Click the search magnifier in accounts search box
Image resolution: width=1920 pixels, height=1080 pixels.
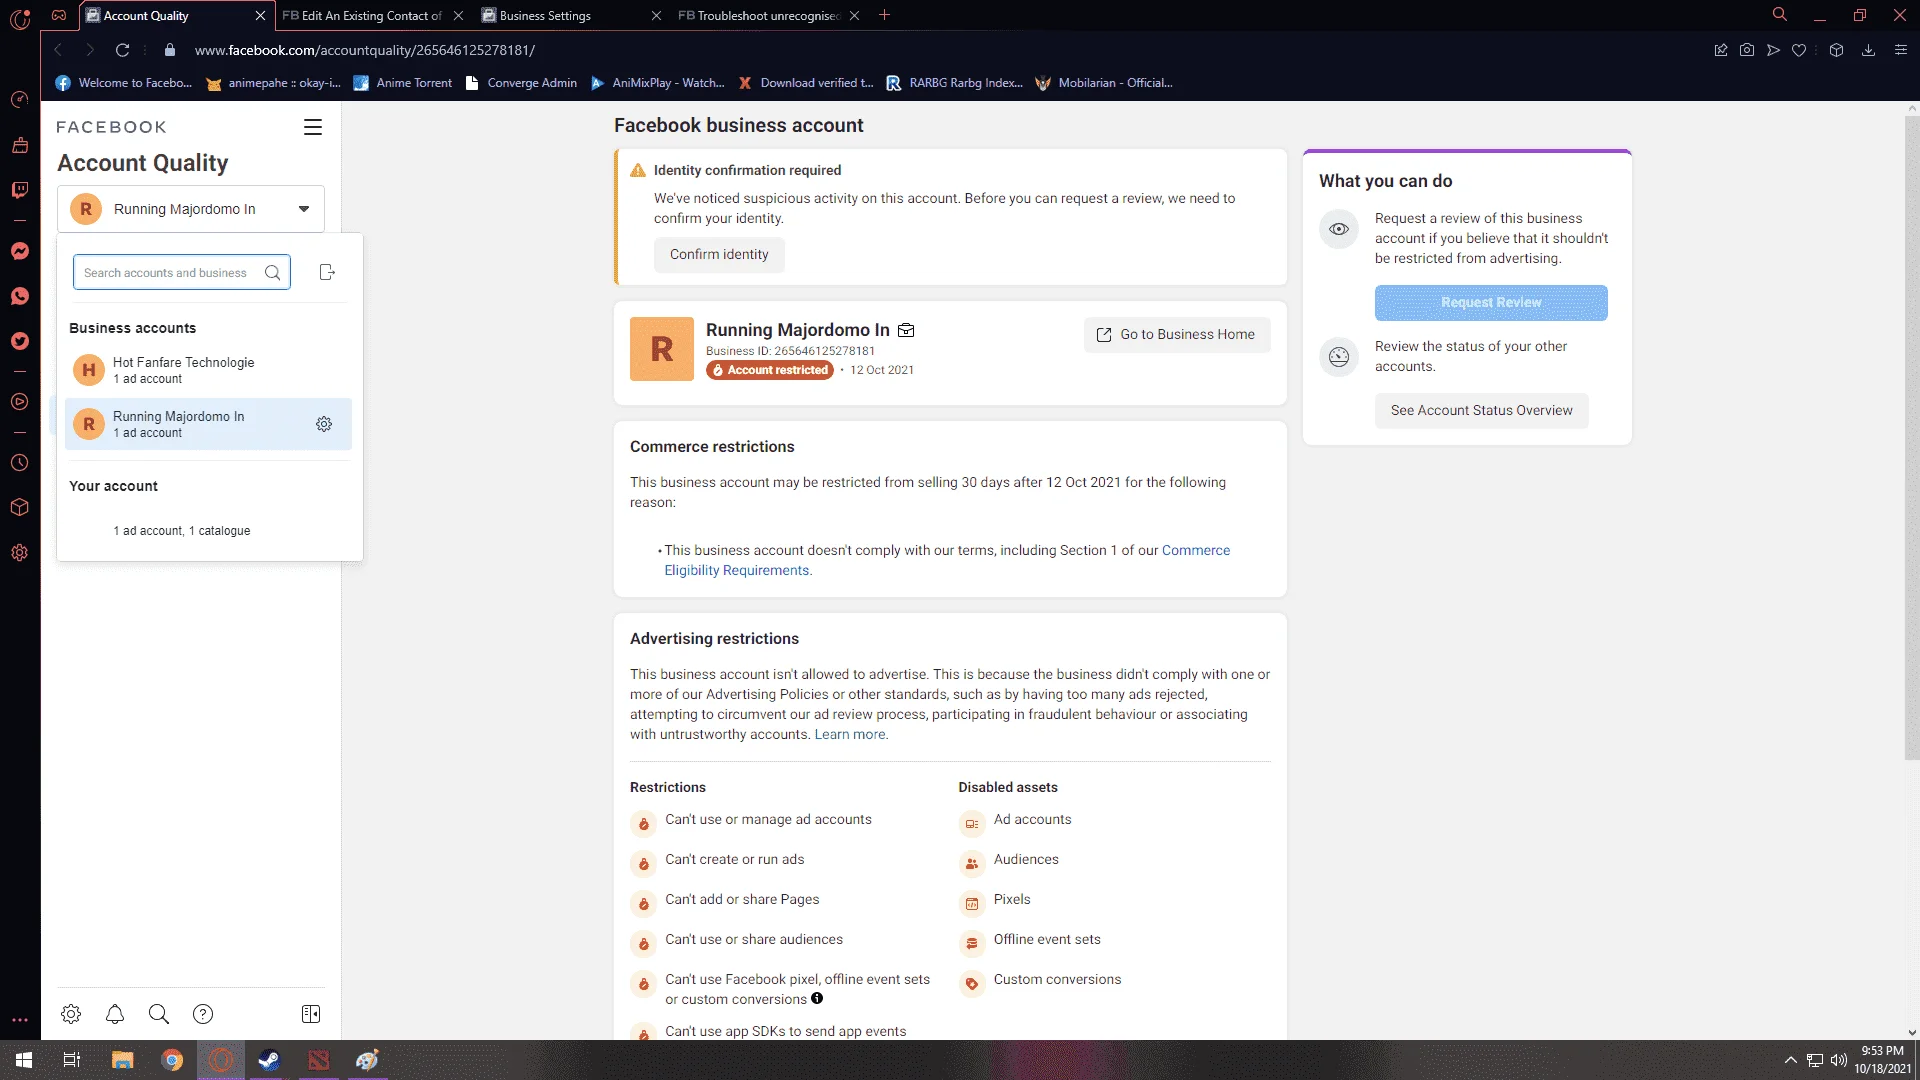272,272
